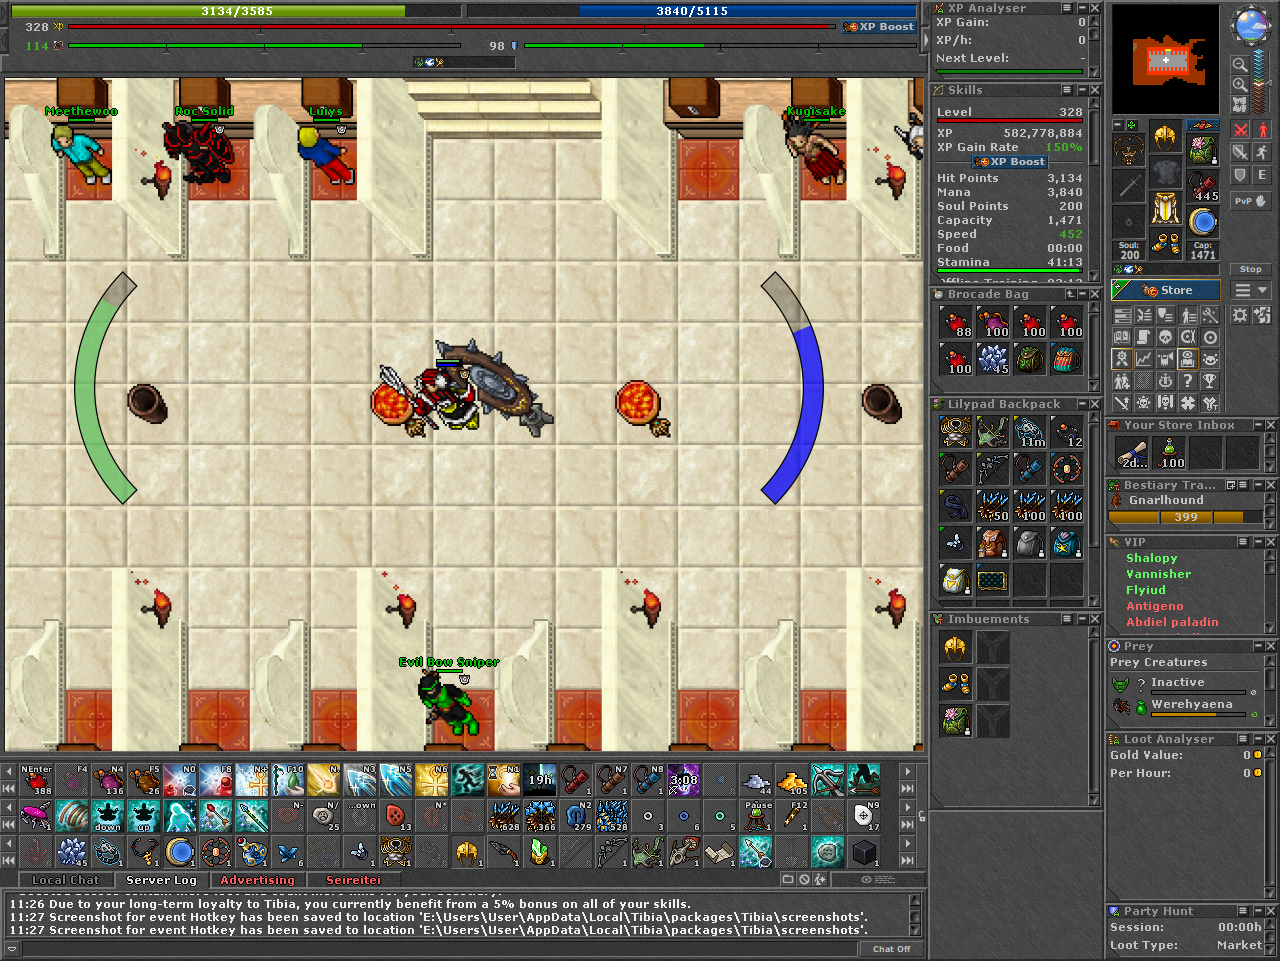Image resolution: width=1280 pixels, height=961 pixels.
Task: Toggle the PvP hand mode button
Action: pos(1251,201)
